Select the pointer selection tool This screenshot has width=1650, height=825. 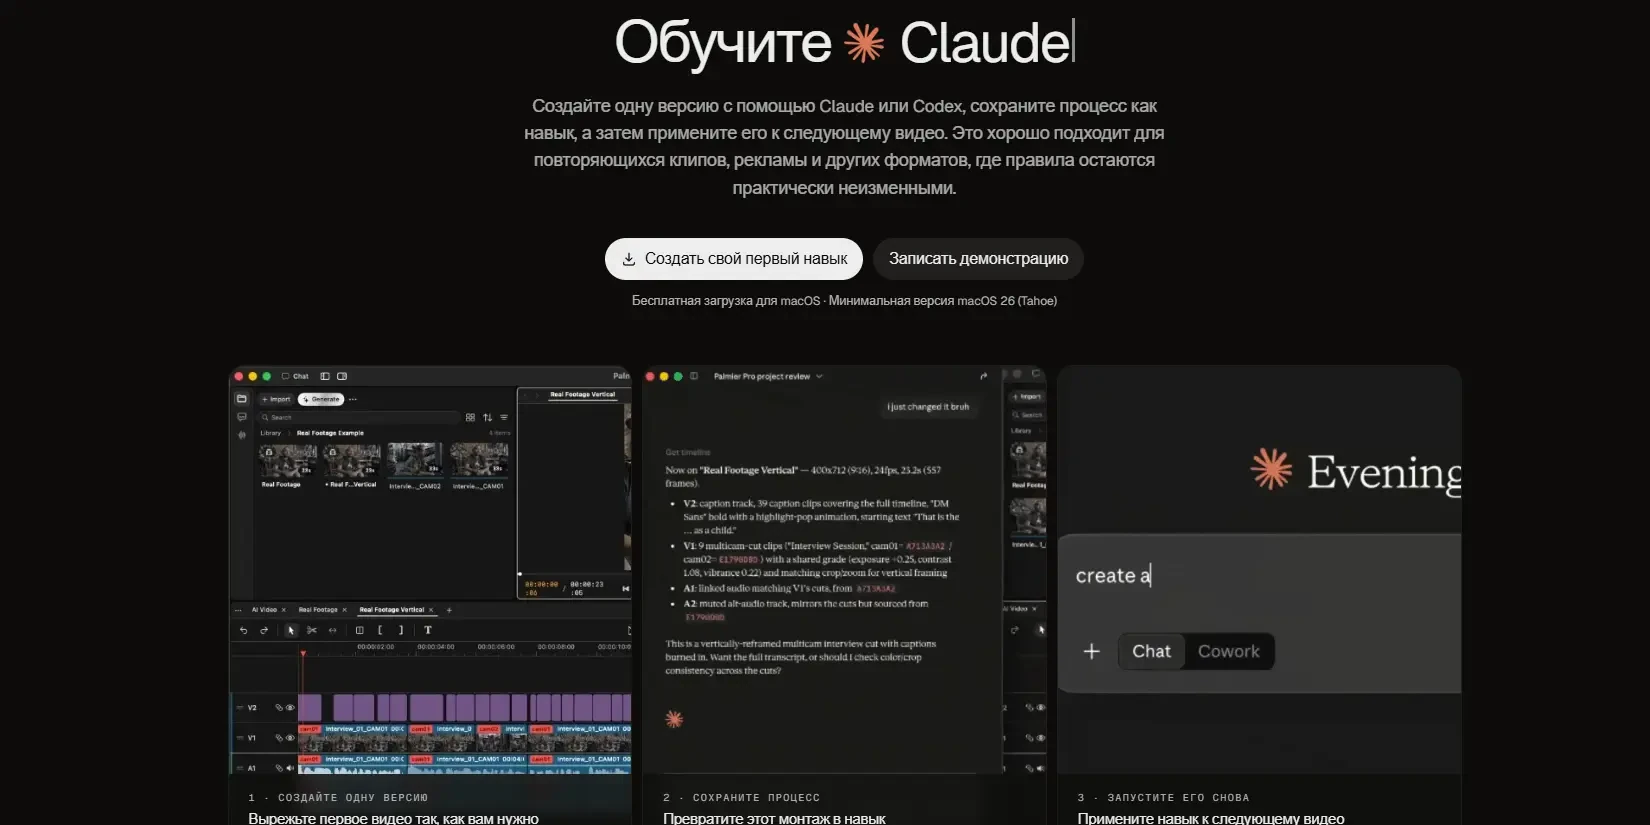tap(291, 631)
